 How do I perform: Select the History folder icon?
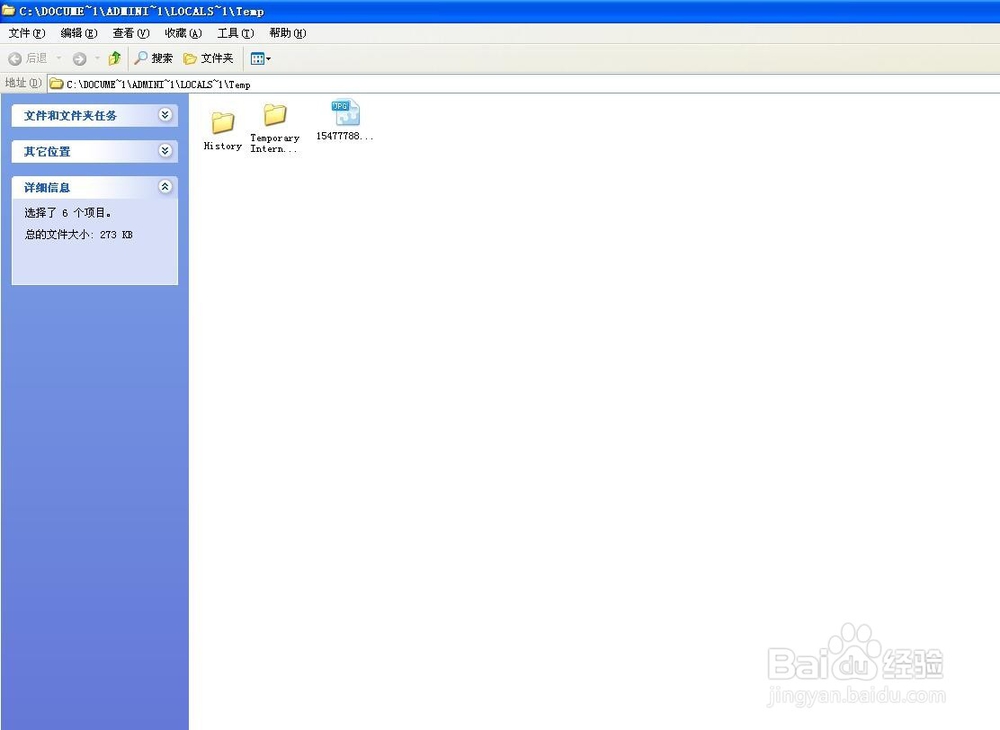[x=223, y=123]
